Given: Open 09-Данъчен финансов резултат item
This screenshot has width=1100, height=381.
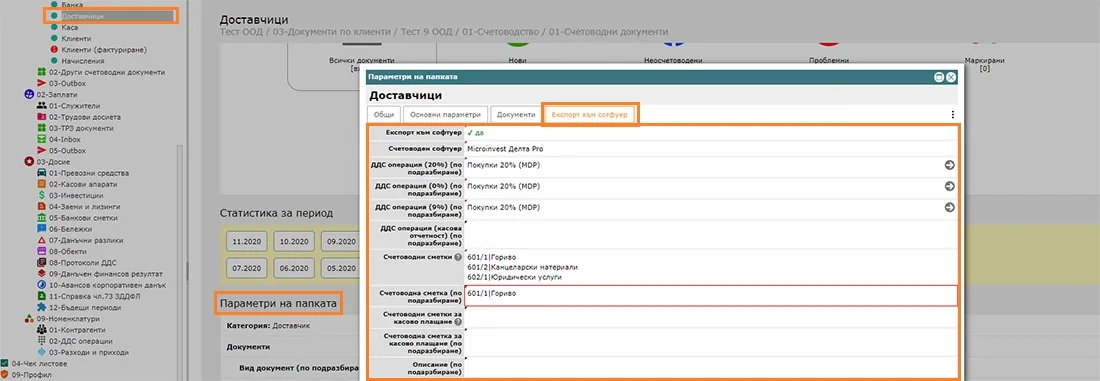Looking at the screenshot, I should [x=105, y=274].
